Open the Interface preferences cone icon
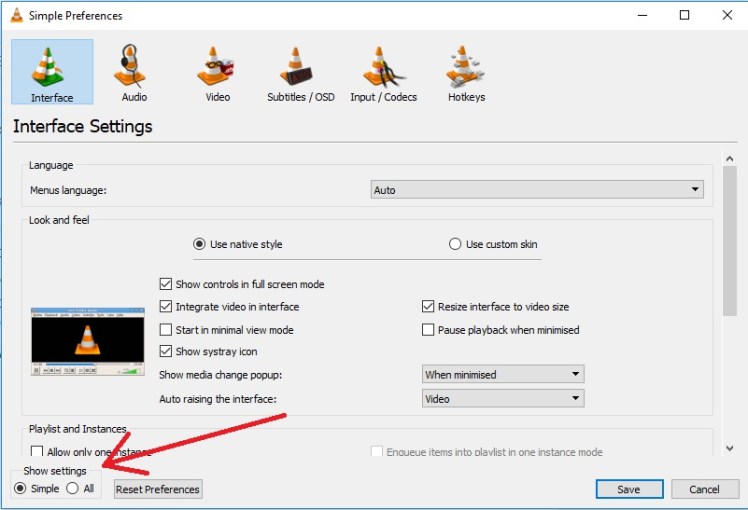This screenshot has width=748, height=510. [x=51, y=67]
